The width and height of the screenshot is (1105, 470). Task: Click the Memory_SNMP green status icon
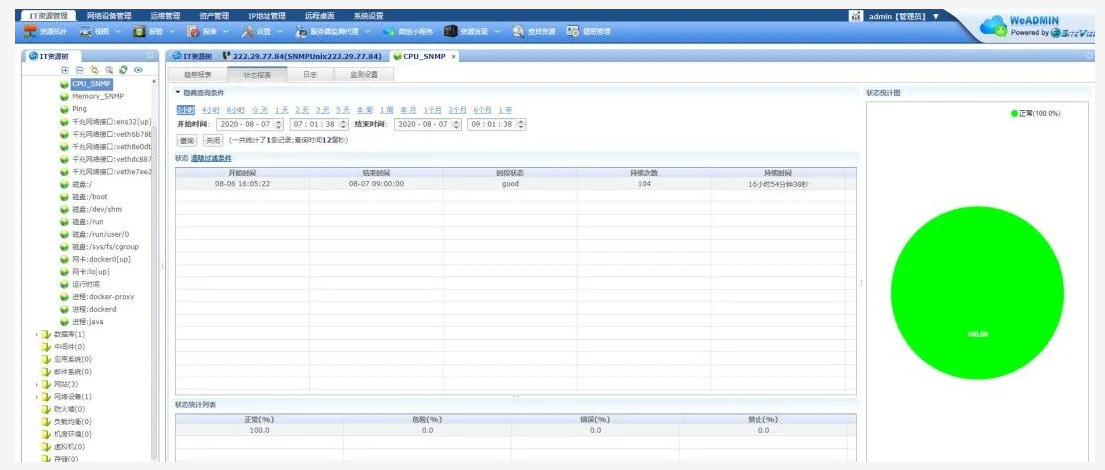pyautogui.click(x=64, y=97)
